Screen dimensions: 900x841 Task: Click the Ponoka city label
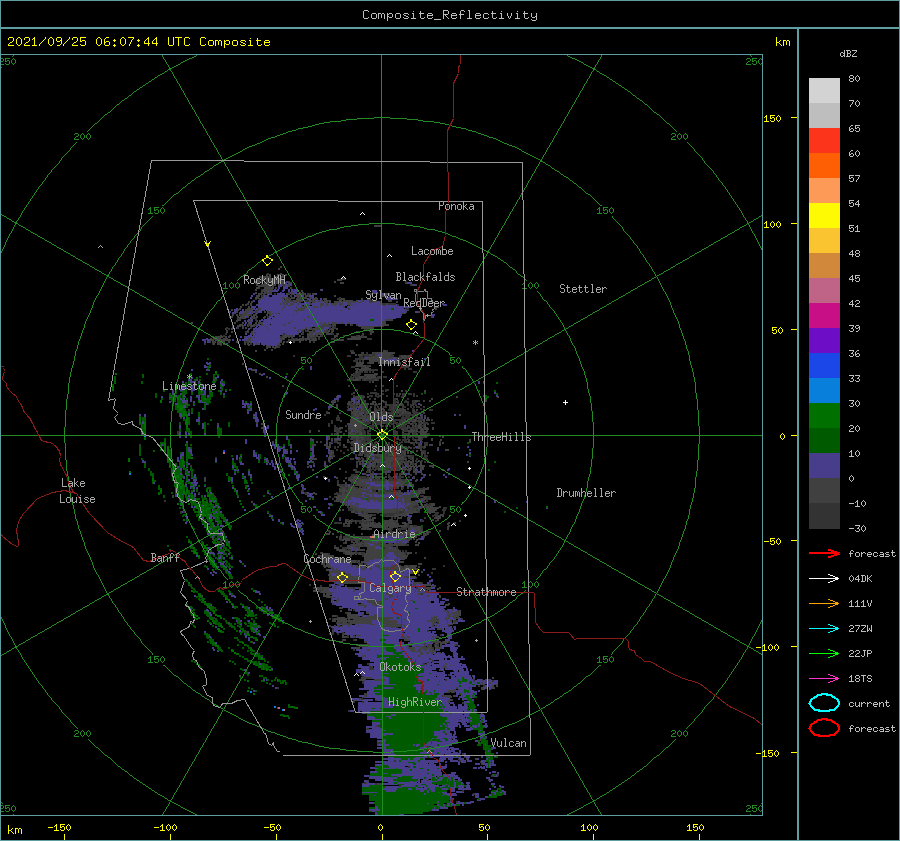click(x=456, y=206)
